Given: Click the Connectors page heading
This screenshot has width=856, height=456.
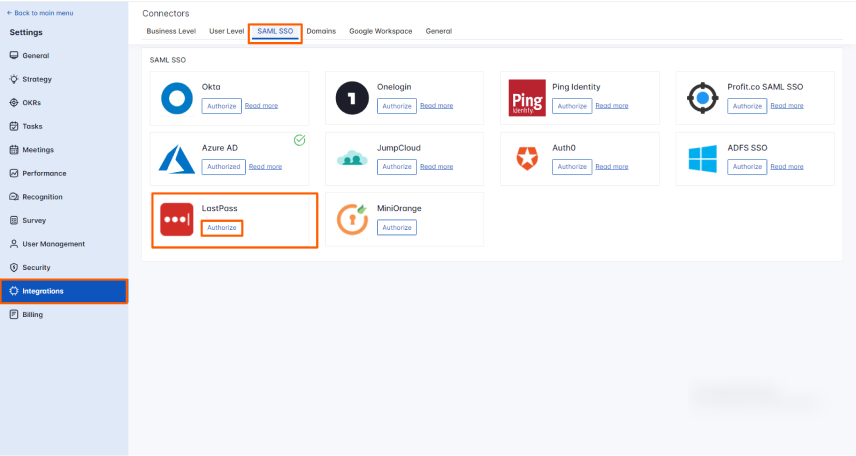Looking at the screenshot, I should pyautogui.click(x=166, y=13).
